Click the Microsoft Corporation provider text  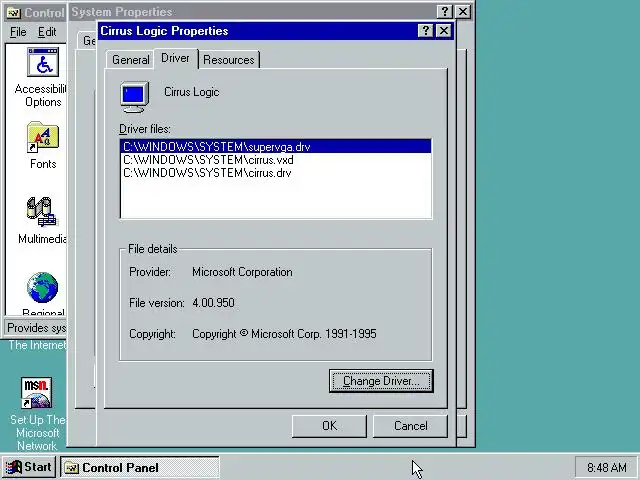[x=242, y=272]
